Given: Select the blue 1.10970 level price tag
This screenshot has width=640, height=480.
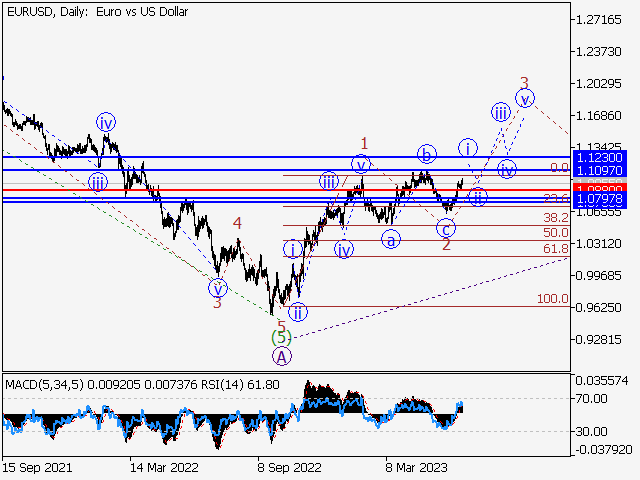Looking at the screenshot, I should pos(600,170).
